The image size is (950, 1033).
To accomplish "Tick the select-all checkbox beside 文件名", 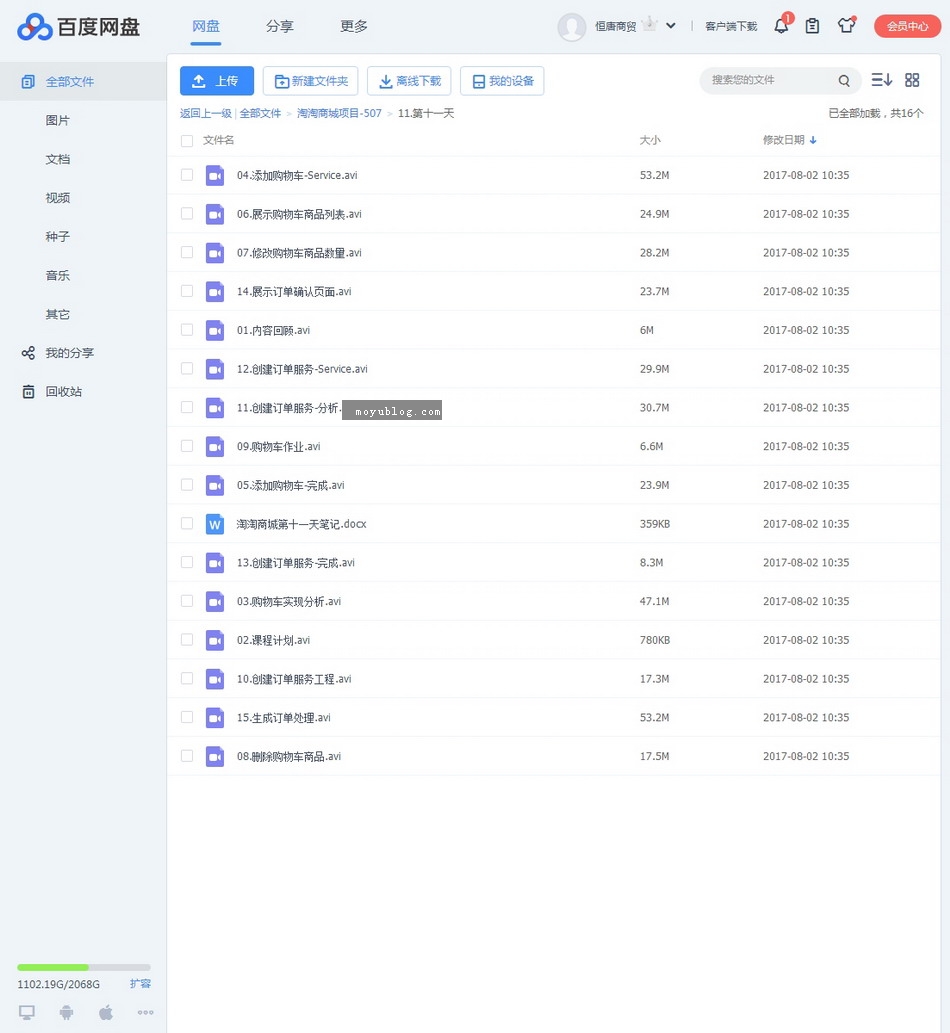I will pos(187,140).
